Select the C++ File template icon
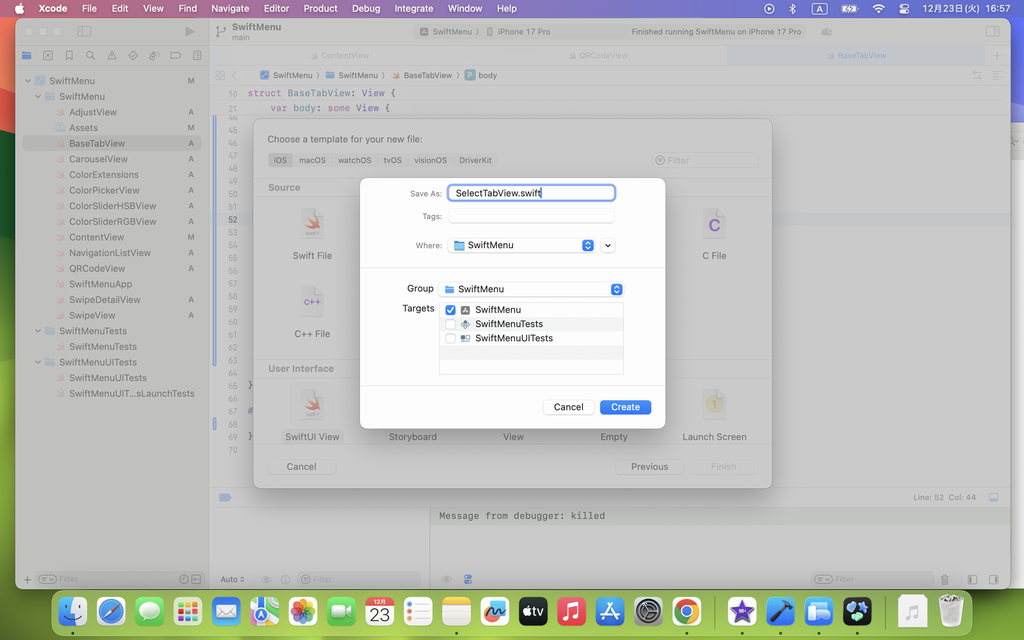This screenshot has height=640, width=1024. point(312,301)
